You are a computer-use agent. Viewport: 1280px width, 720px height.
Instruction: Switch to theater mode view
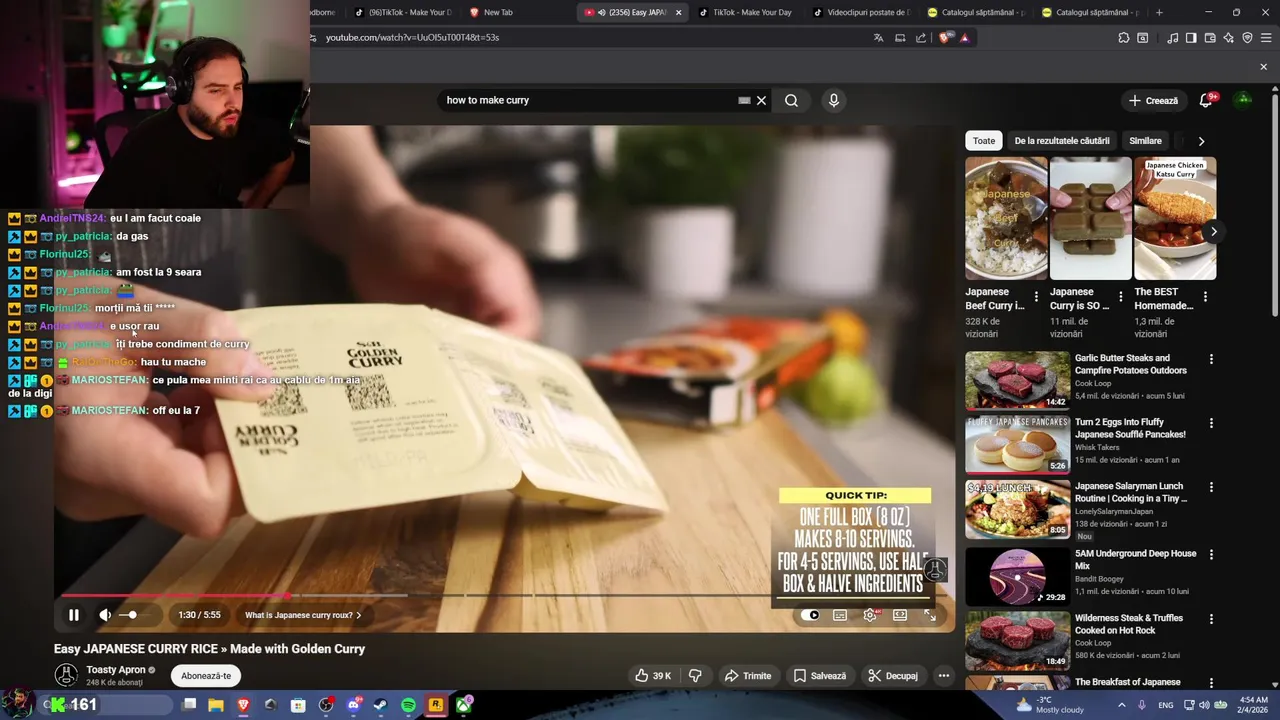(900, 615)
